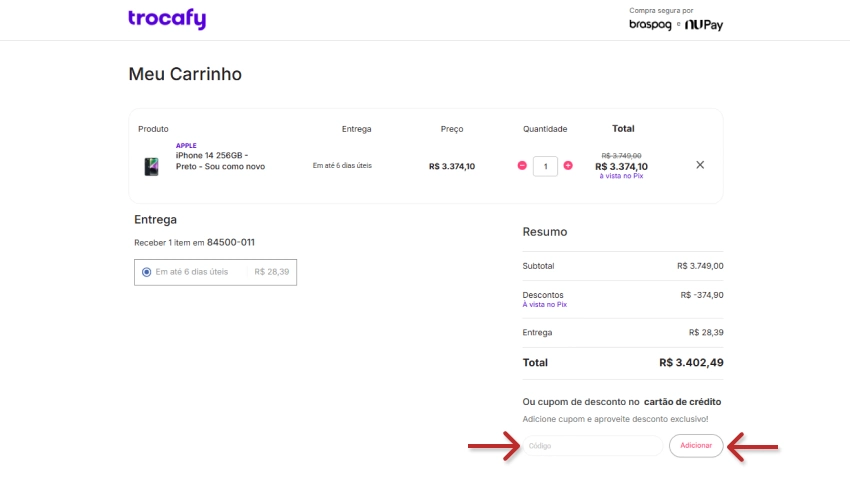Click the 'Compra segura por' label
This screenshot has width=850, height=480.
pyautogui.click(x=661, y=10)
